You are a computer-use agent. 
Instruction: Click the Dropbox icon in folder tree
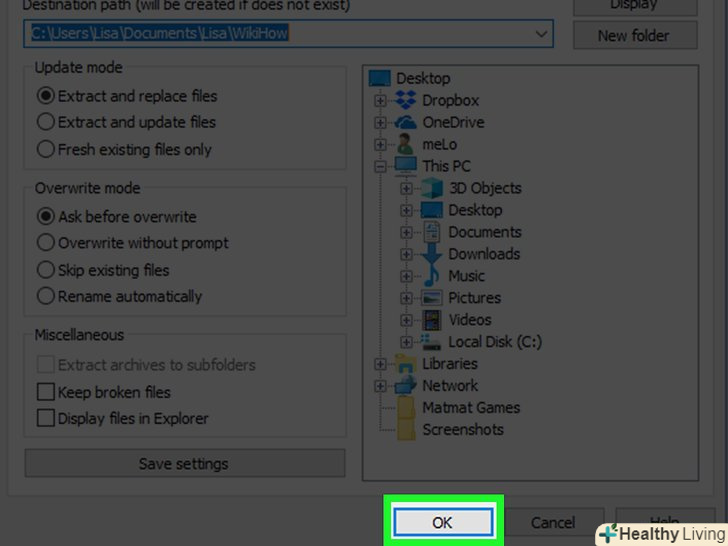point(405,100)
